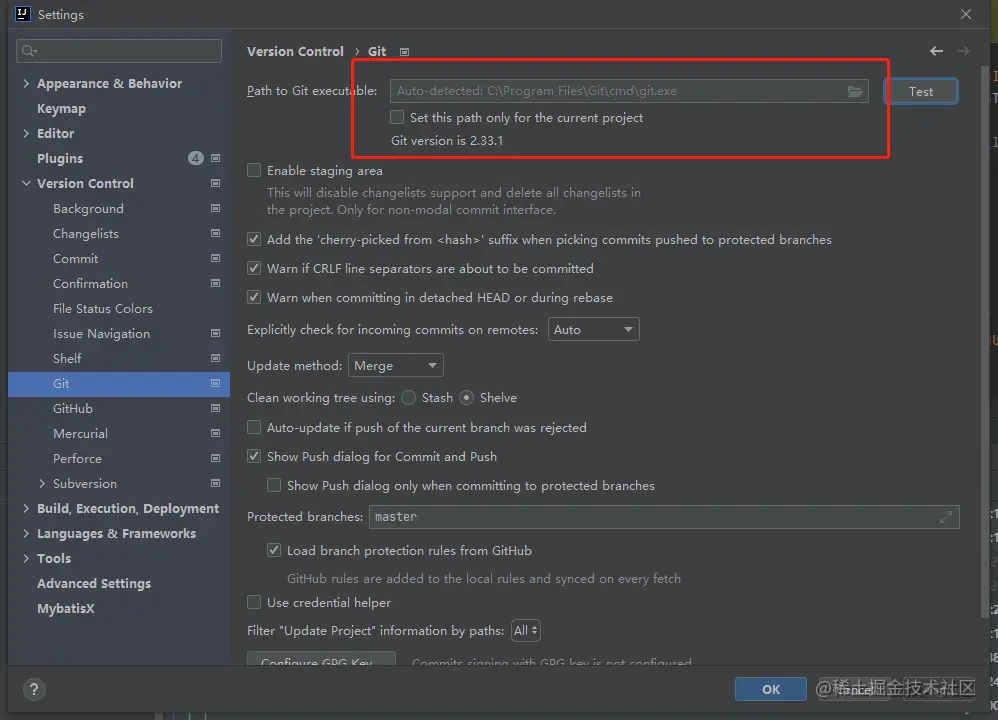Click the Test button for Git executable
This screenshot has width=998, height=720.
tap(920, 92)
